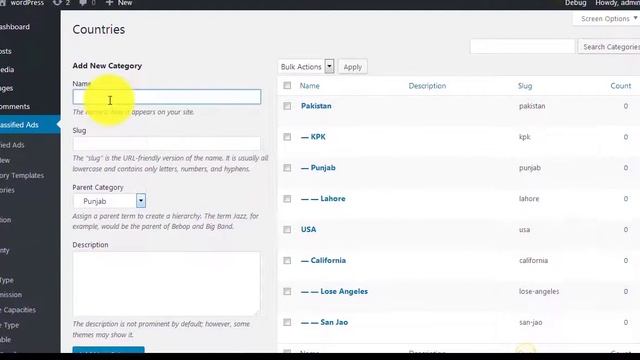Open Classified Ads submenu item

12,145
